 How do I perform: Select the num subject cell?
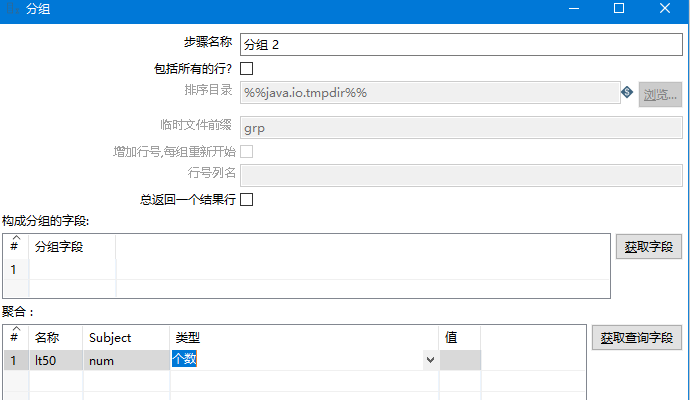point(126,360)
